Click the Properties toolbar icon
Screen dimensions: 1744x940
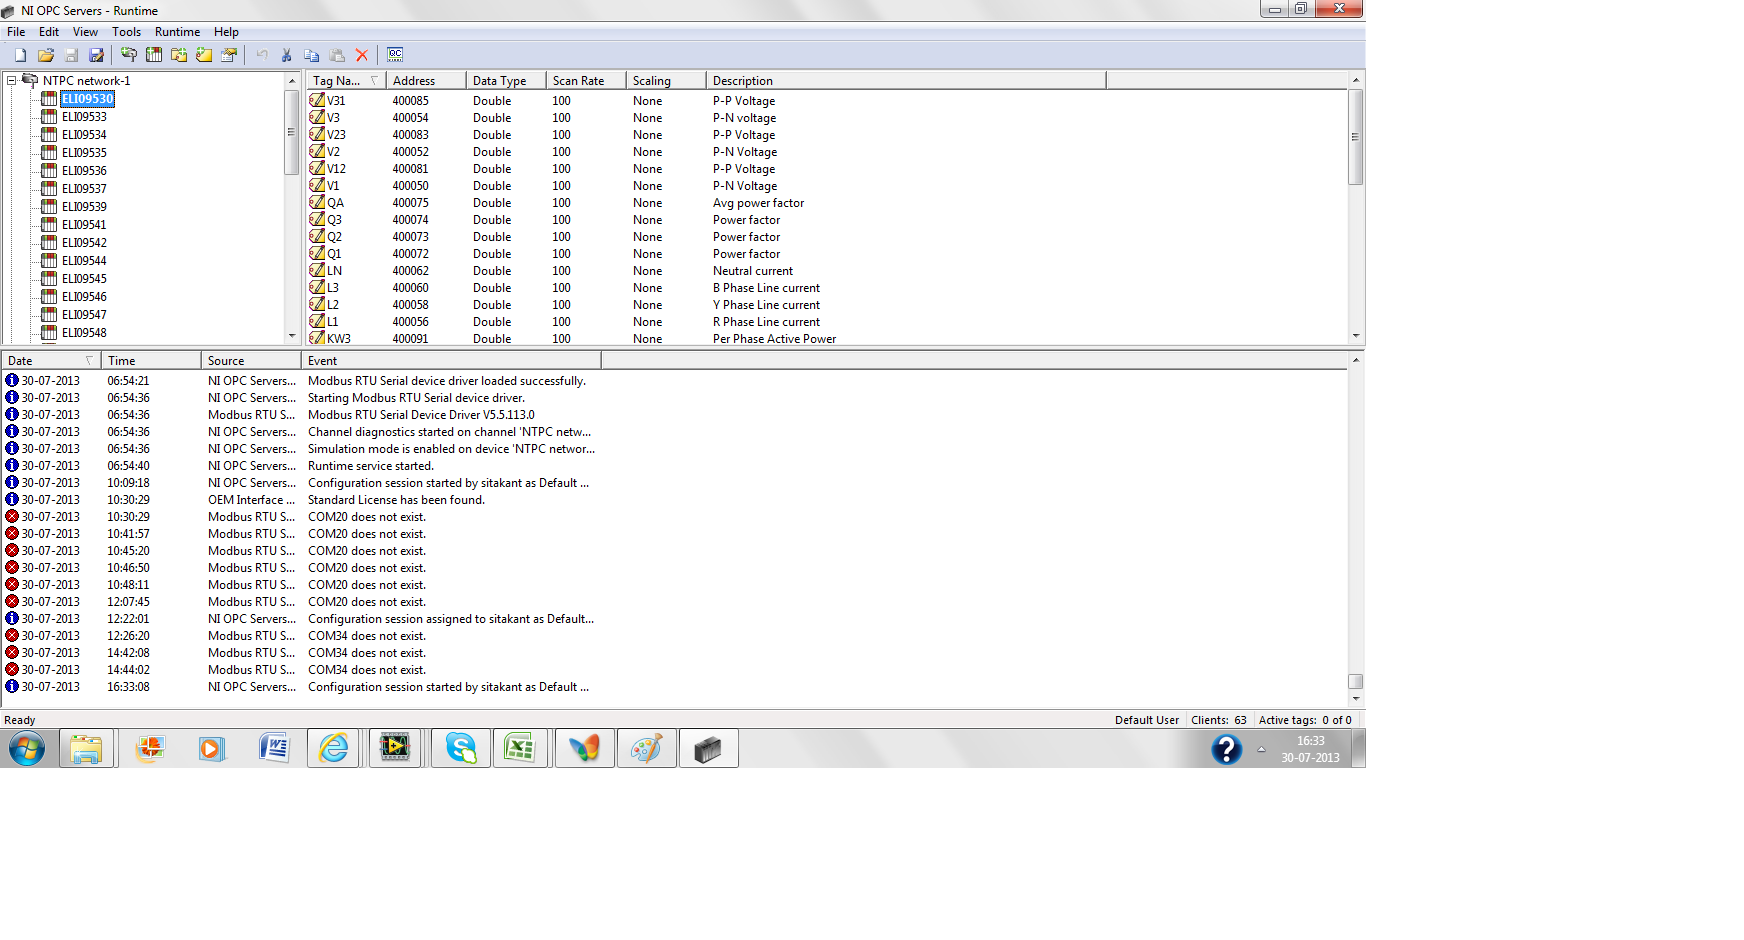pos(229,55)
